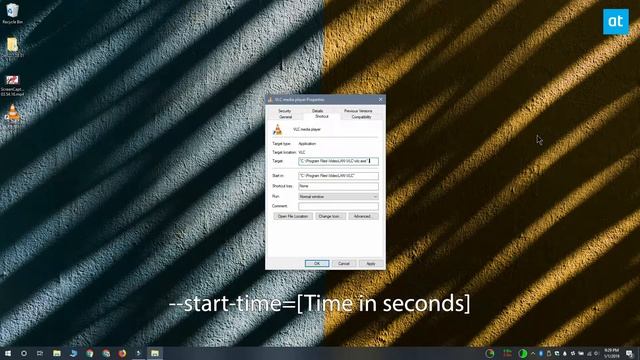Screen dimensions: 640x360
Task: Click the Apply button
Action: [x=371, y=264]
